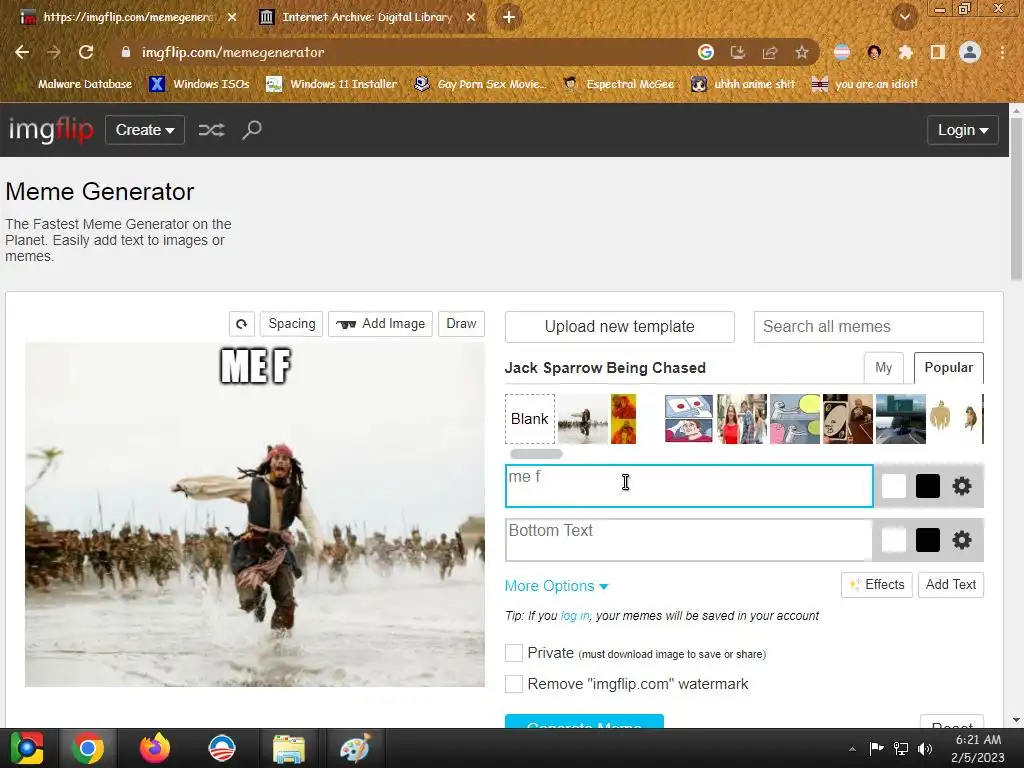Open File Explorer from the taskbar
1024x768 pixels.
coord(289,748)
